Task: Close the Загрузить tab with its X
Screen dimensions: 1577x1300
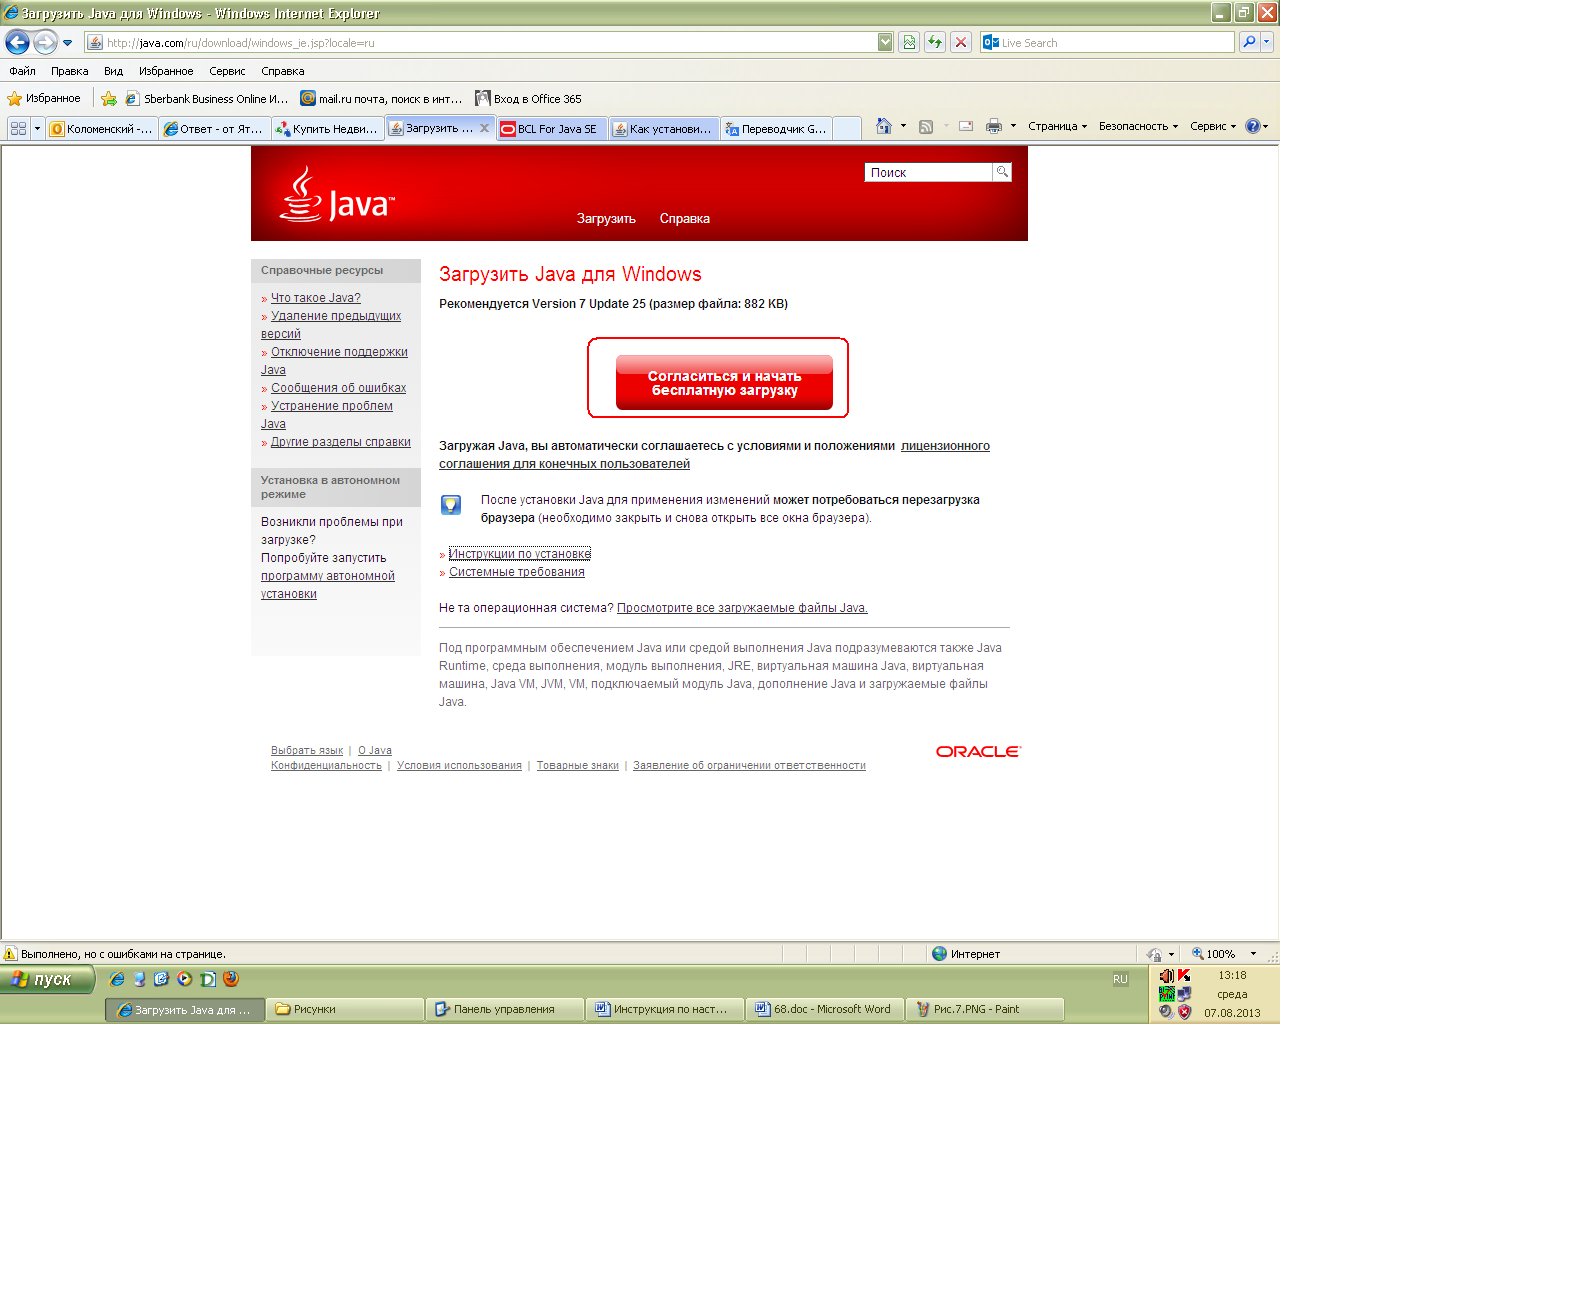Action: pyautogui.click(x=484, y=128)
